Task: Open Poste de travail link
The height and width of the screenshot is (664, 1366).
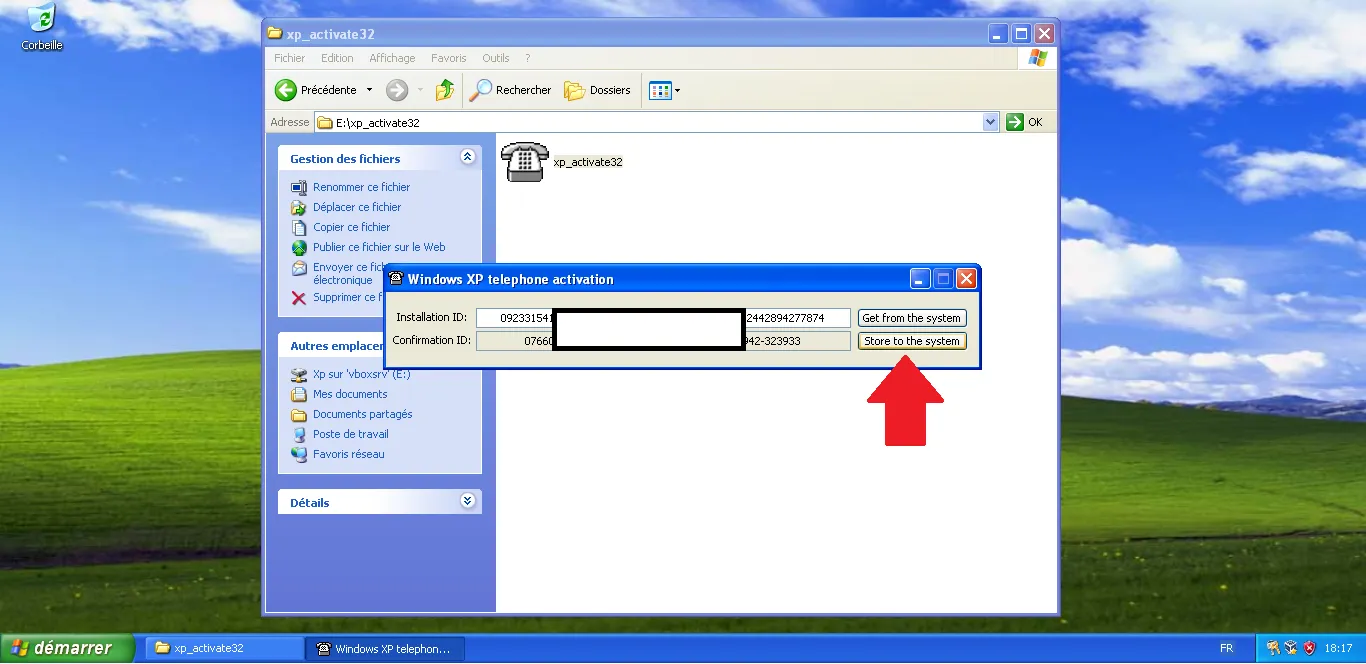Action: (x=350, y=434)
